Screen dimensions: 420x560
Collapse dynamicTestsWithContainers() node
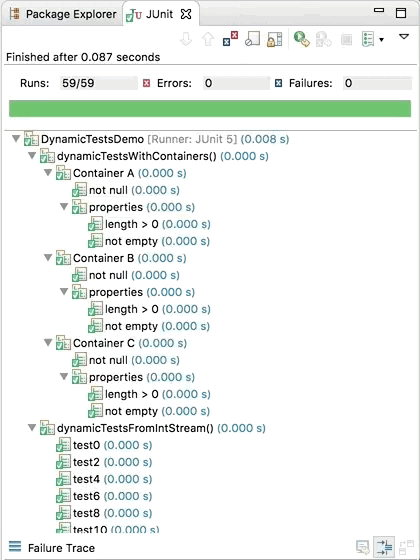tap(32, 156)
